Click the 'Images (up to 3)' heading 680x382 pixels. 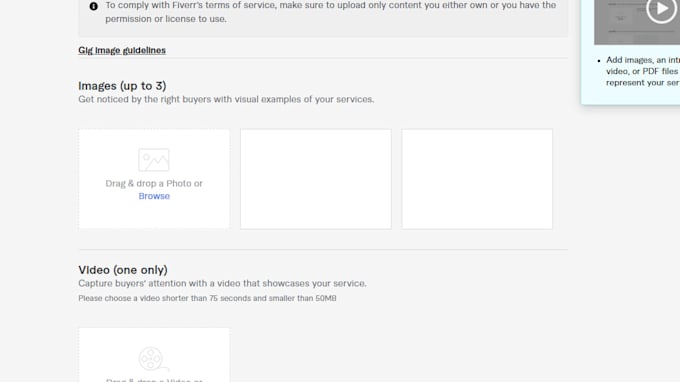[122, 86]
